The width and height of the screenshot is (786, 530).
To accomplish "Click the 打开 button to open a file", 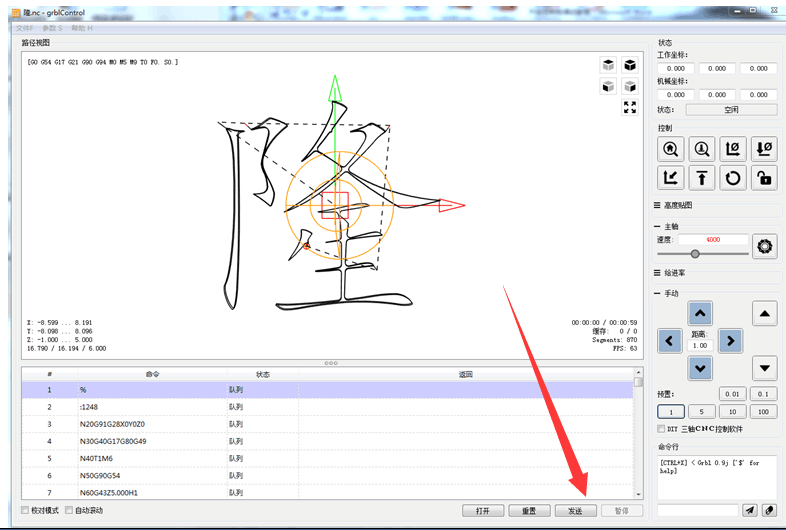I will tap(483, 511).
